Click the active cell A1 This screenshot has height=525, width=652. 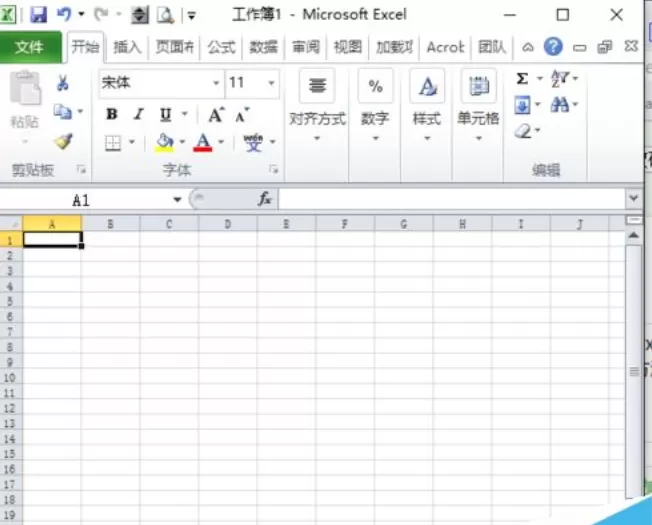tap(52, 239)
